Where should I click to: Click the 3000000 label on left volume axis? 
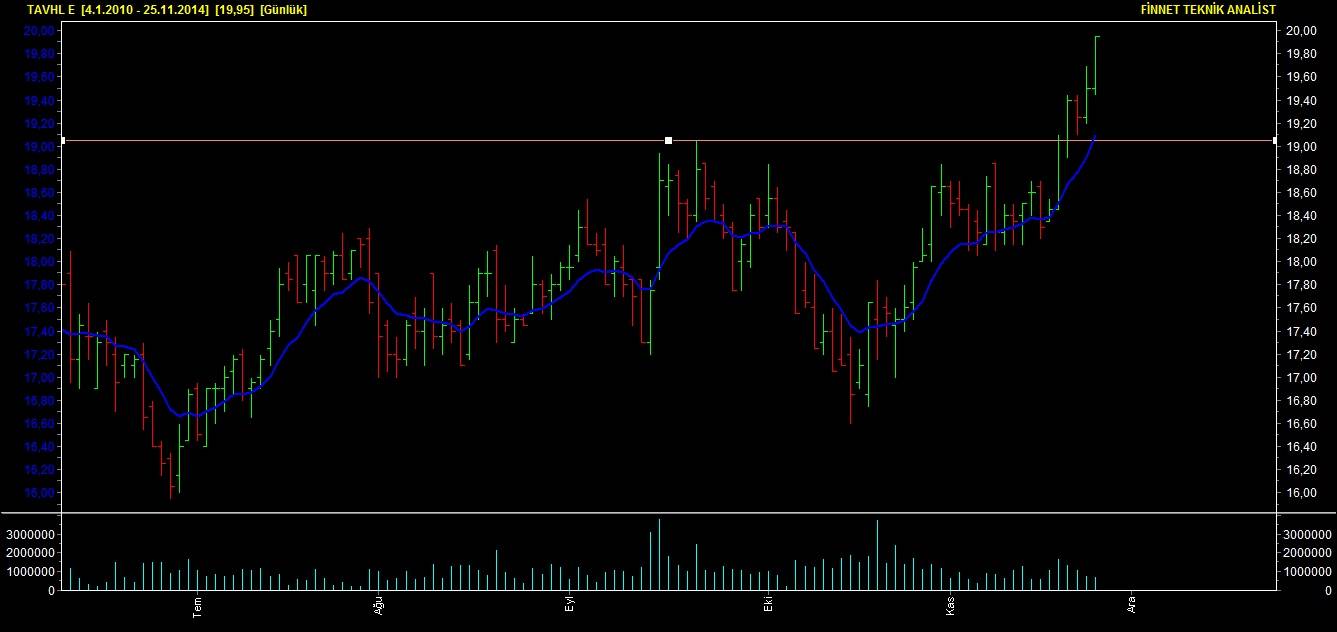click(x=30, y=533)
